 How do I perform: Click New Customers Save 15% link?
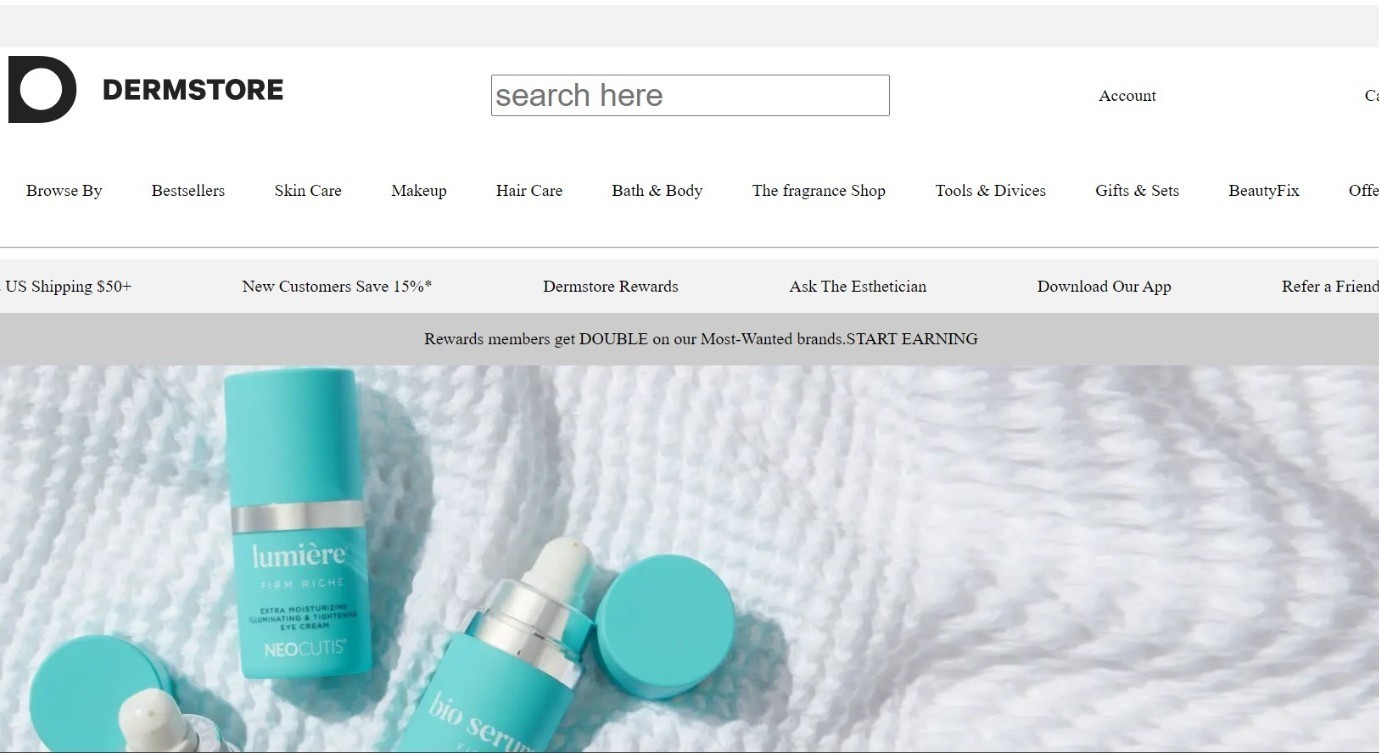click(x=337, y=287)
